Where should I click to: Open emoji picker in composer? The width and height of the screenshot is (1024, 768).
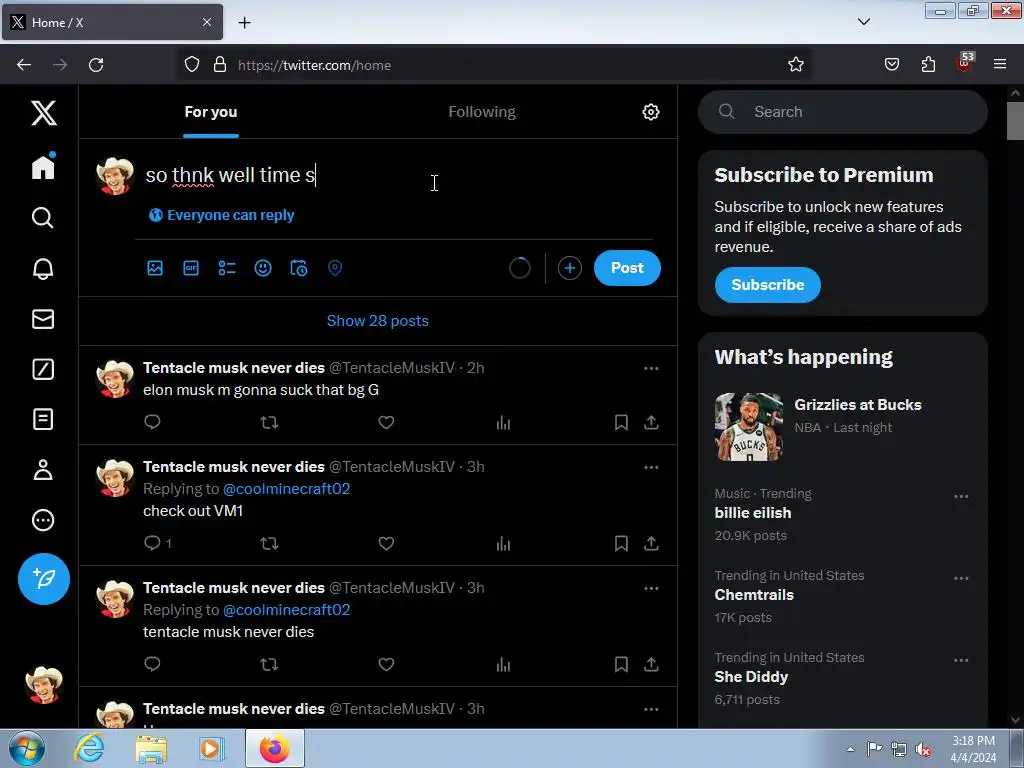[x=263, y=268]
